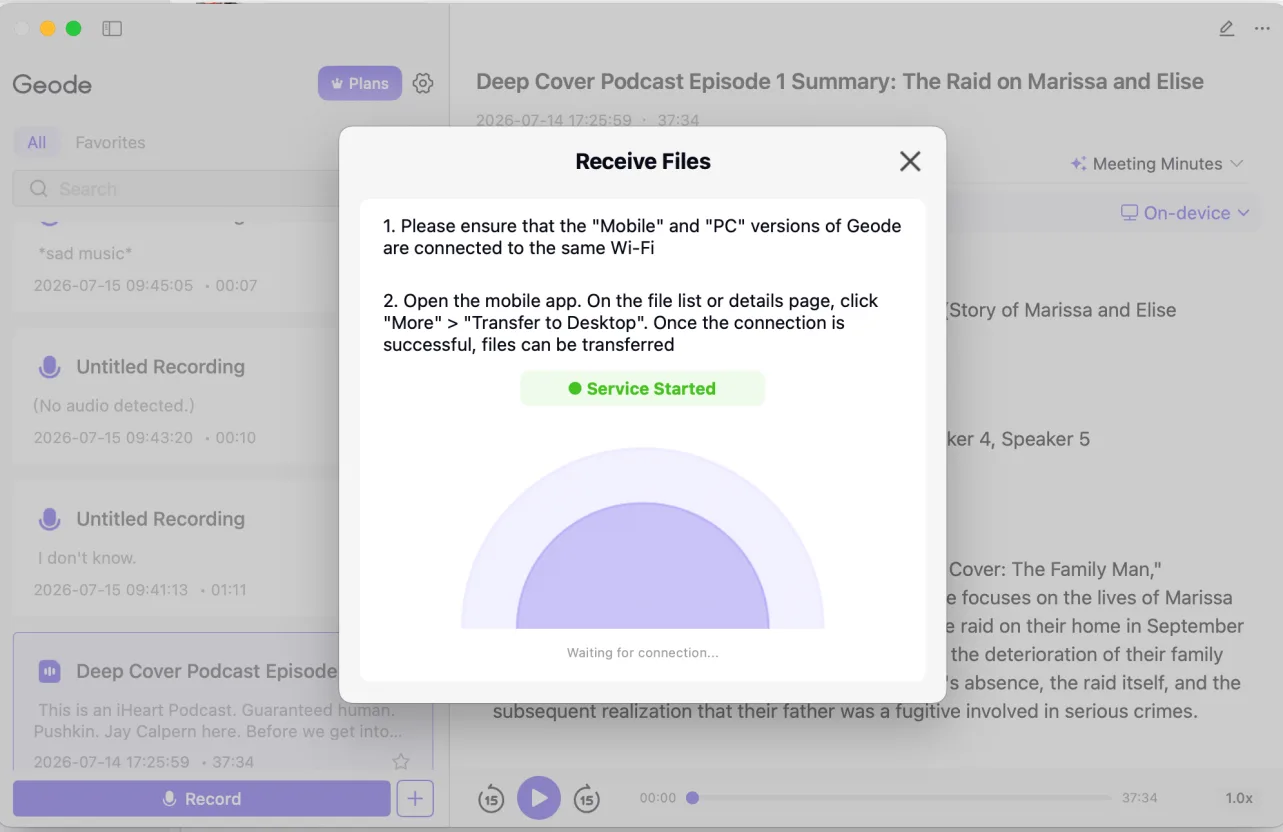Viewport: 1283px width, 832px height.
Task: Click the microphone icon of 09:43:20 recording
Action: pos(49,367)
